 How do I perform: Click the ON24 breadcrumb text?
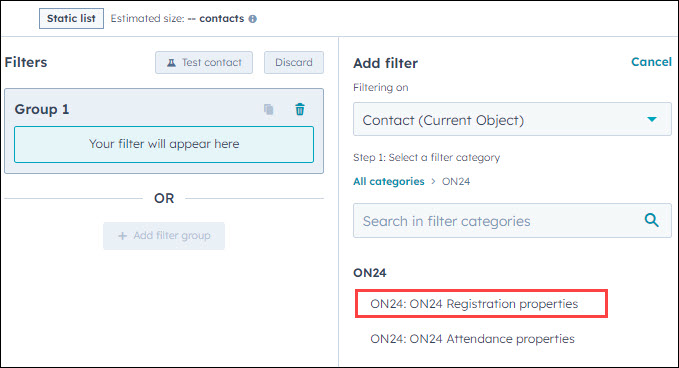click(x=456, y=181)
